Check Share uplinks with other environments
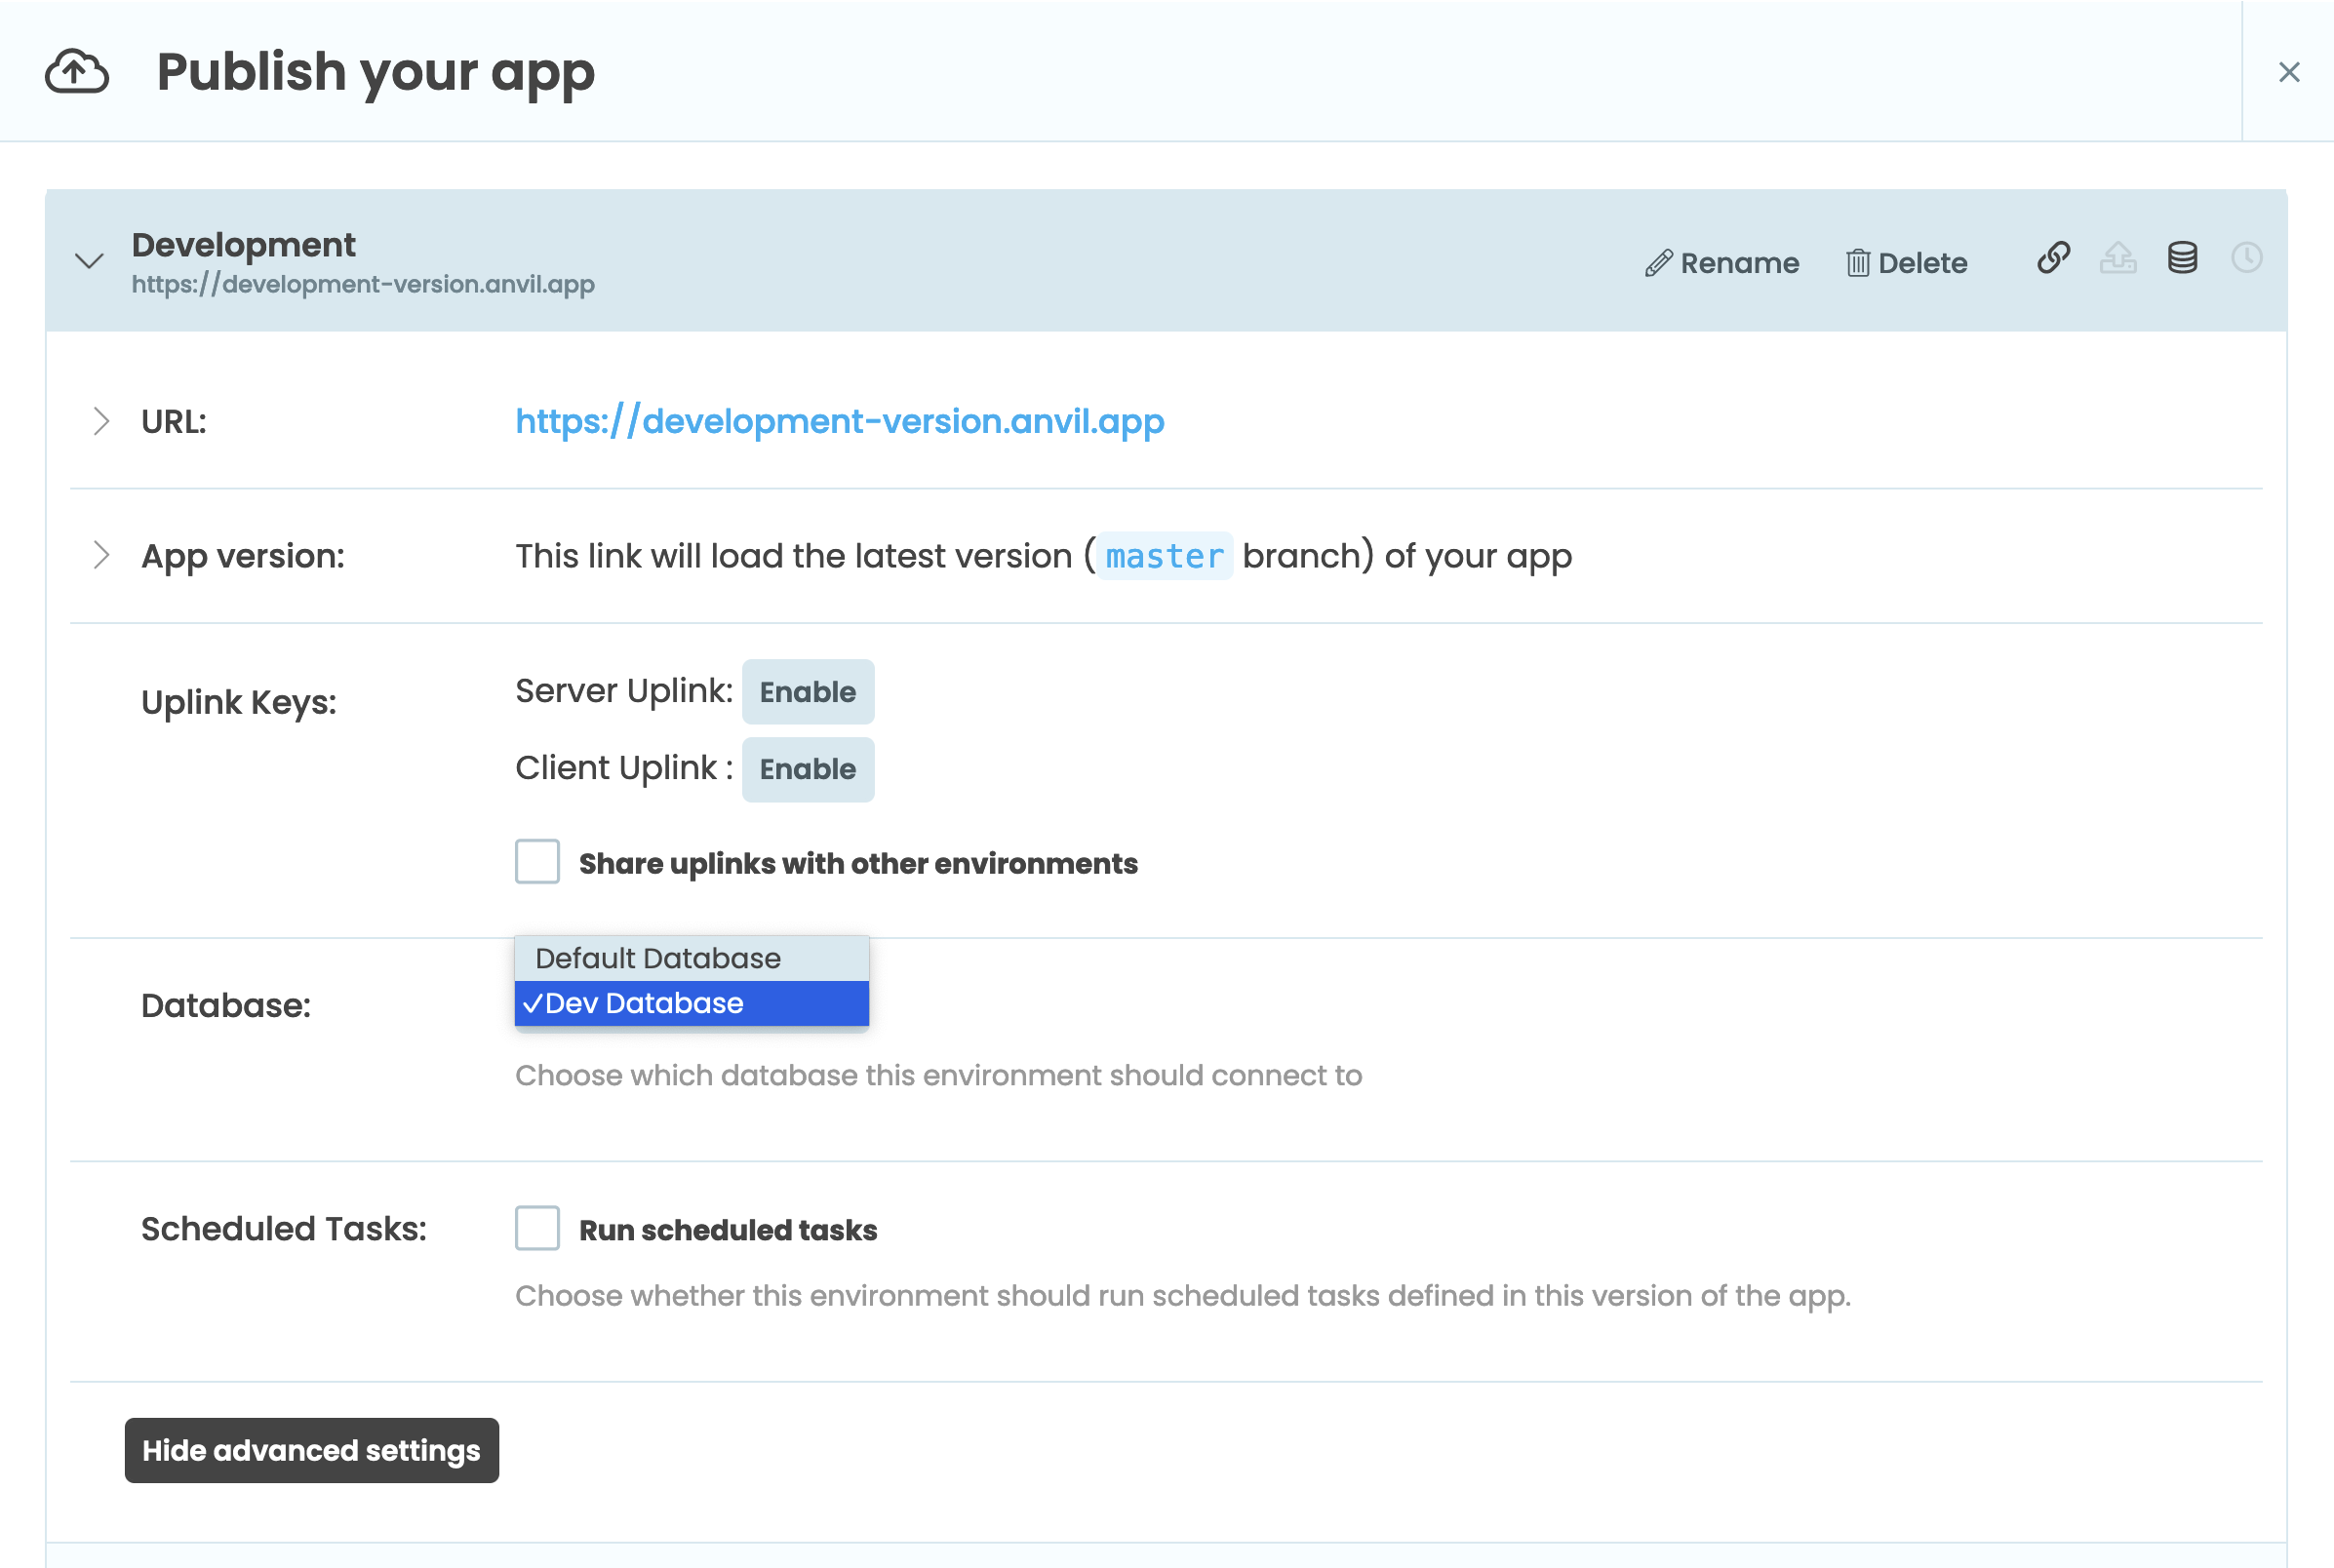This screenshot has width=2334, height=1568. click(x=537, y=862)
